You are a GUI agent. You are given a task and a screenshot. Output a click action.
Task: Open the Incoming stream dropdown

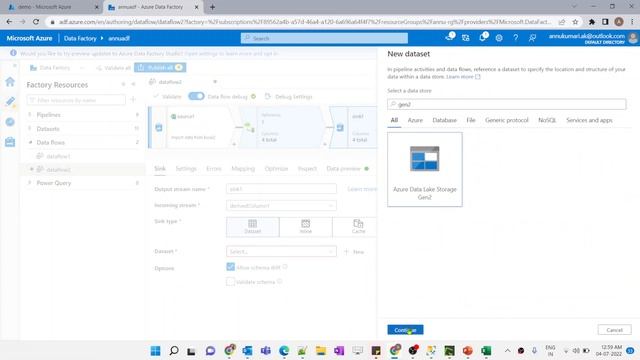pyautogui.click(x=281, y=205)
